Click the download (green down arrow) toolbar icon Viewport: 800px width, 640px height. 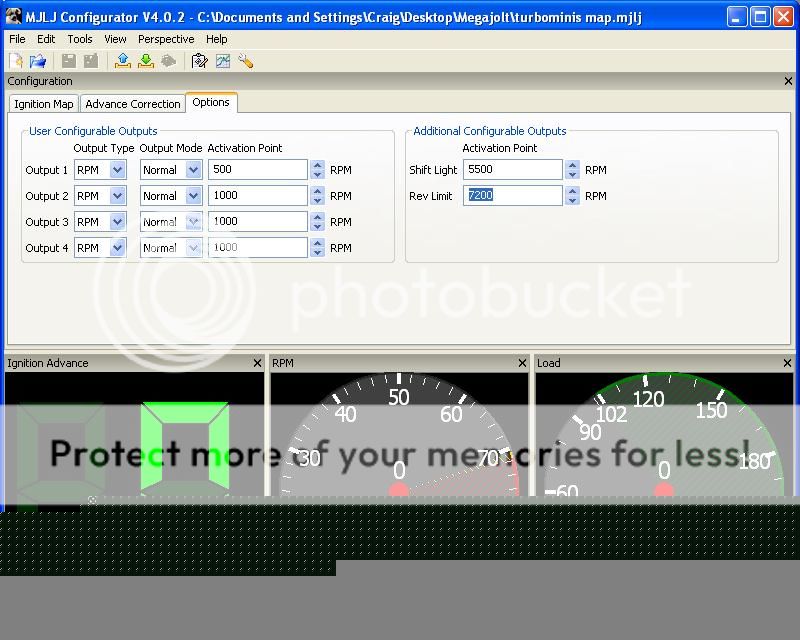coord(146,61)
